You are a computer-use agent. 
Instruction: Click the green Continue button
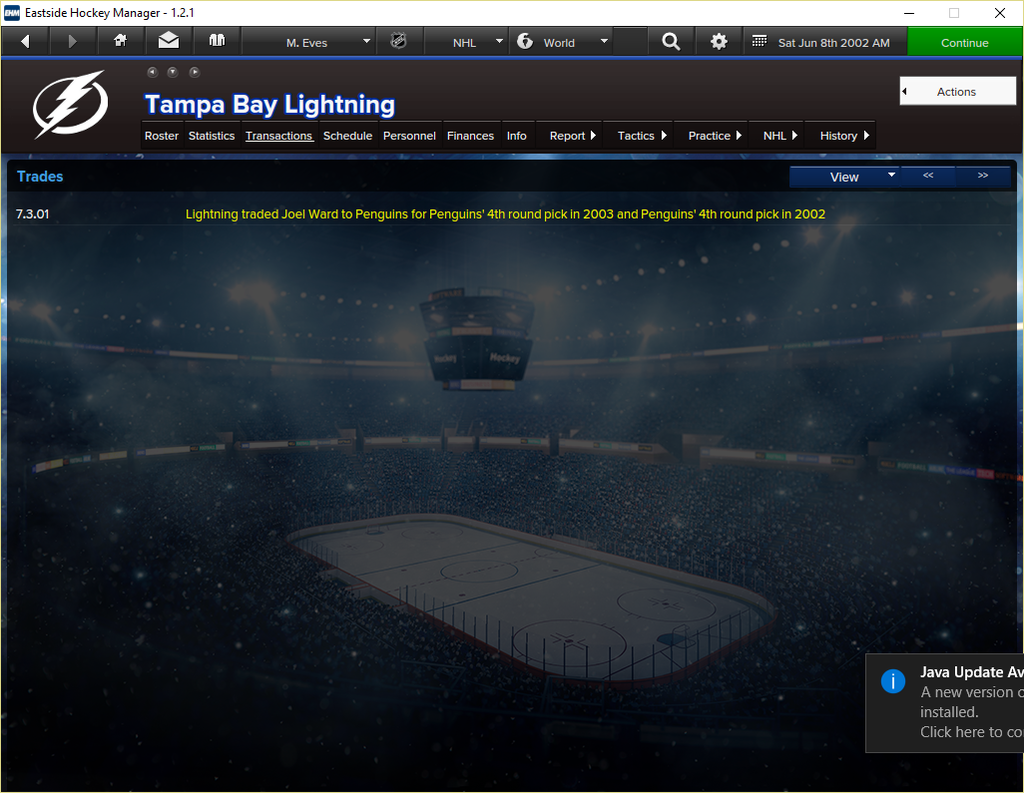(965, 42)
